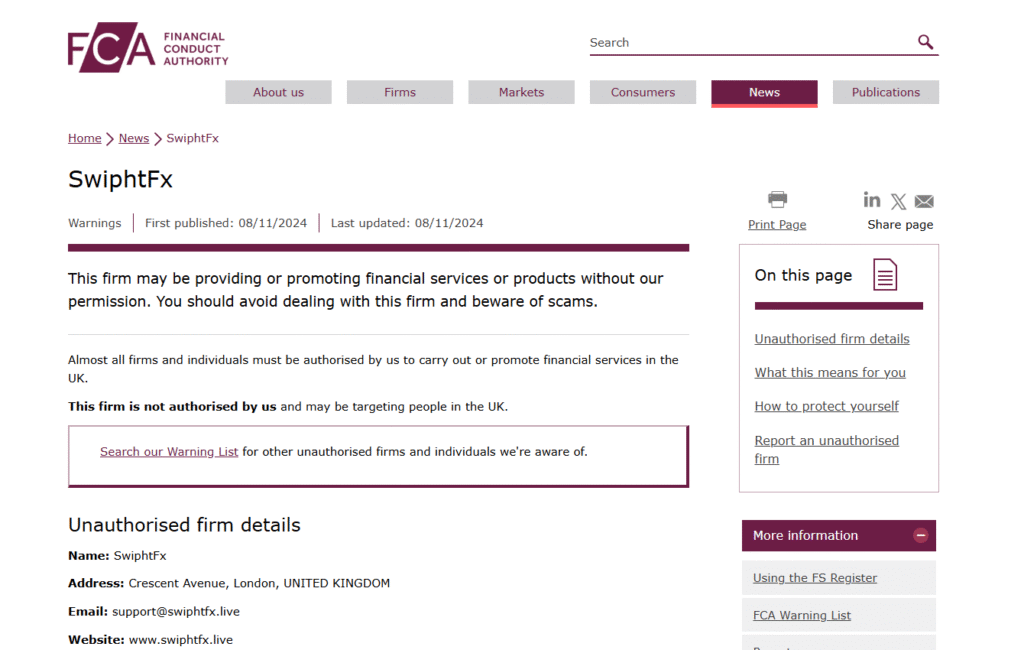Share page via email envelope icon
1024x650 pixels.
click(x=924, y=201)
